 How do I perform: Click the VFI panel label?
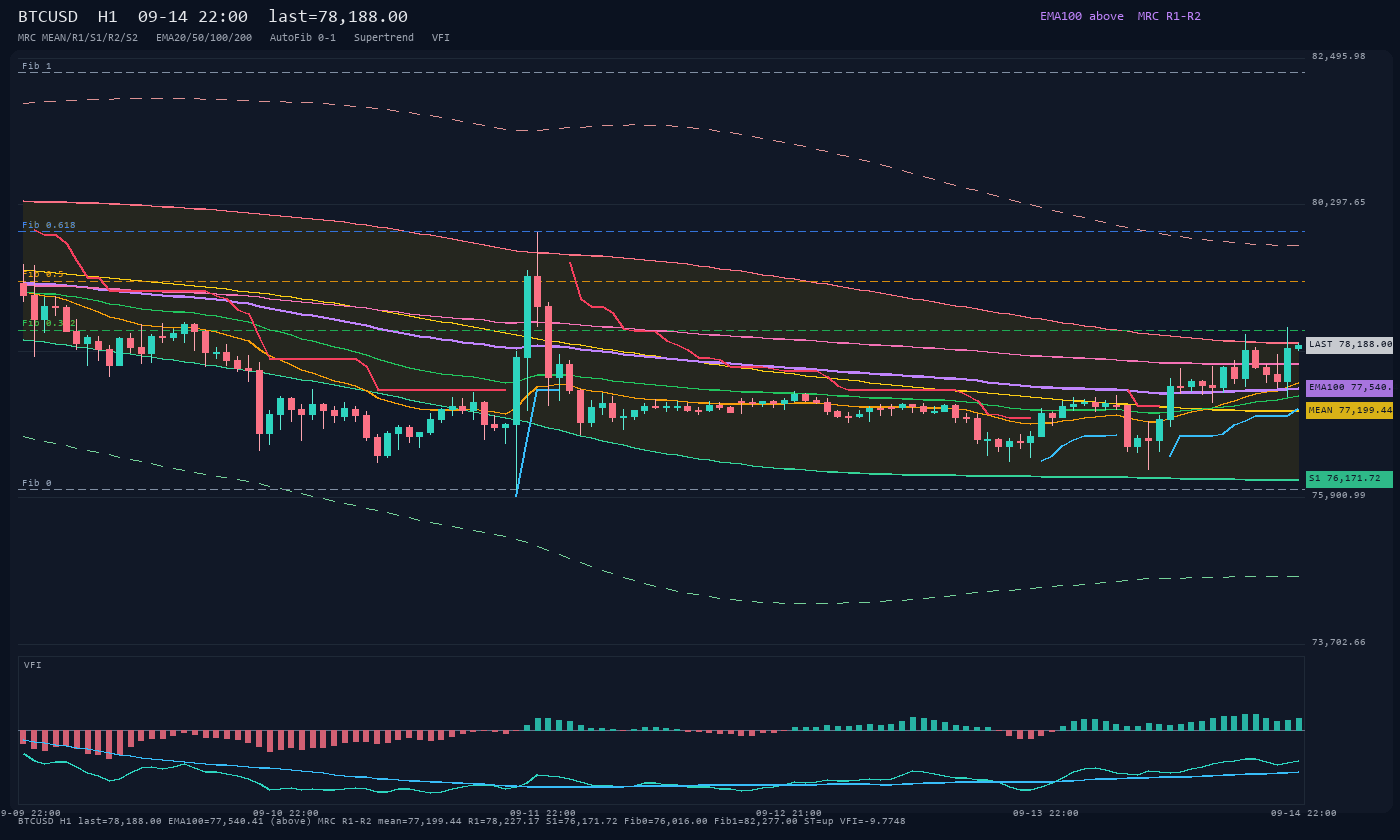(x=33, y=665)
